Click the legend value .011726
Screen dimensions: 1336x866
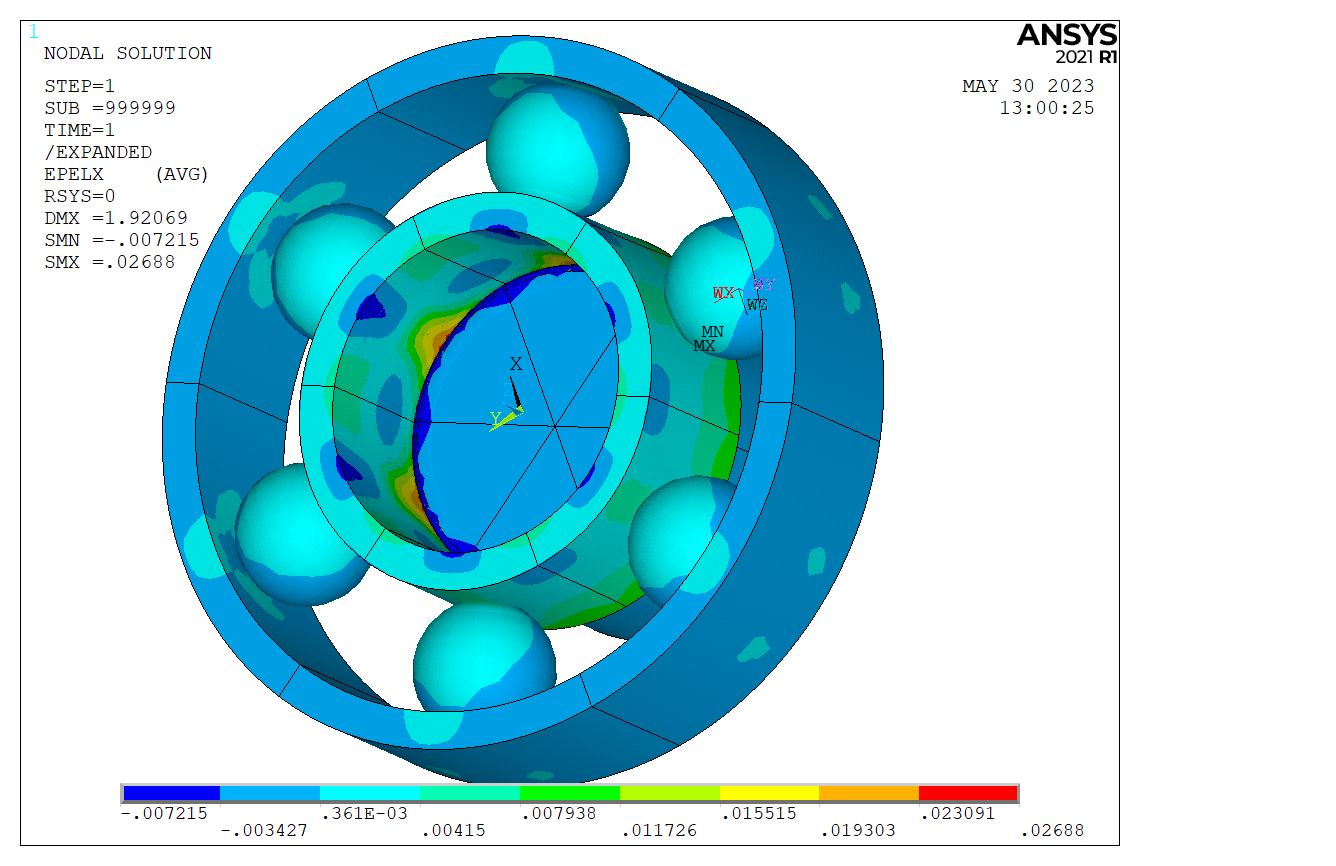(x=659, y=831)
